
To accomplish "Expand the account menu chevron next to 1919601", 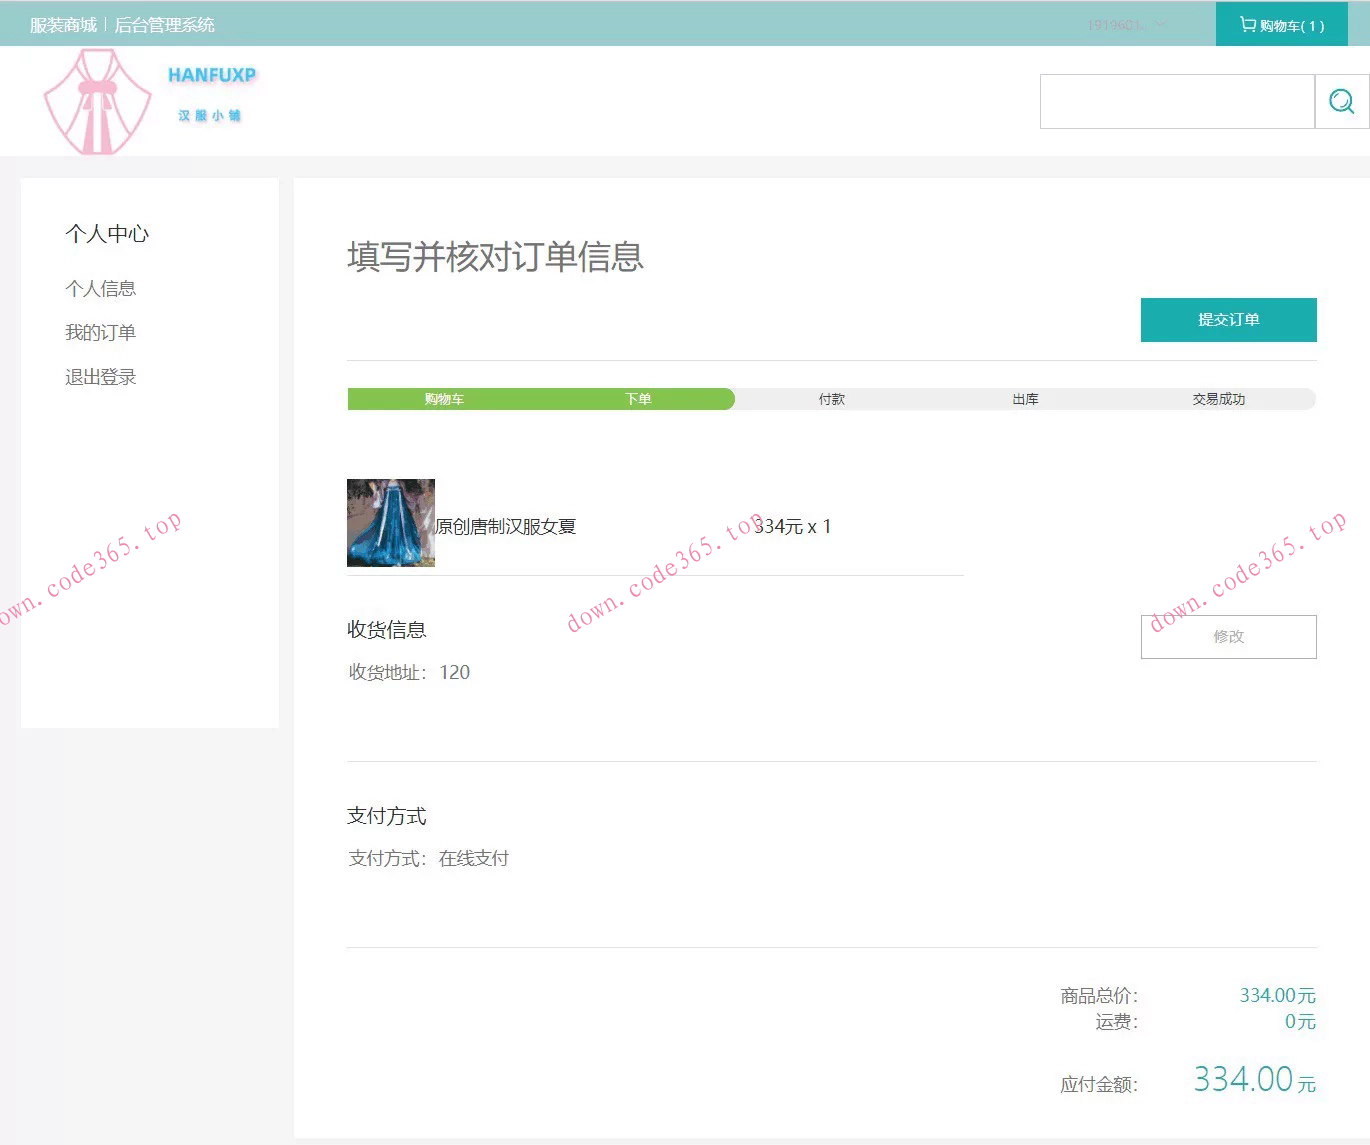I will pyautogui.click(x=1159, y=24).
